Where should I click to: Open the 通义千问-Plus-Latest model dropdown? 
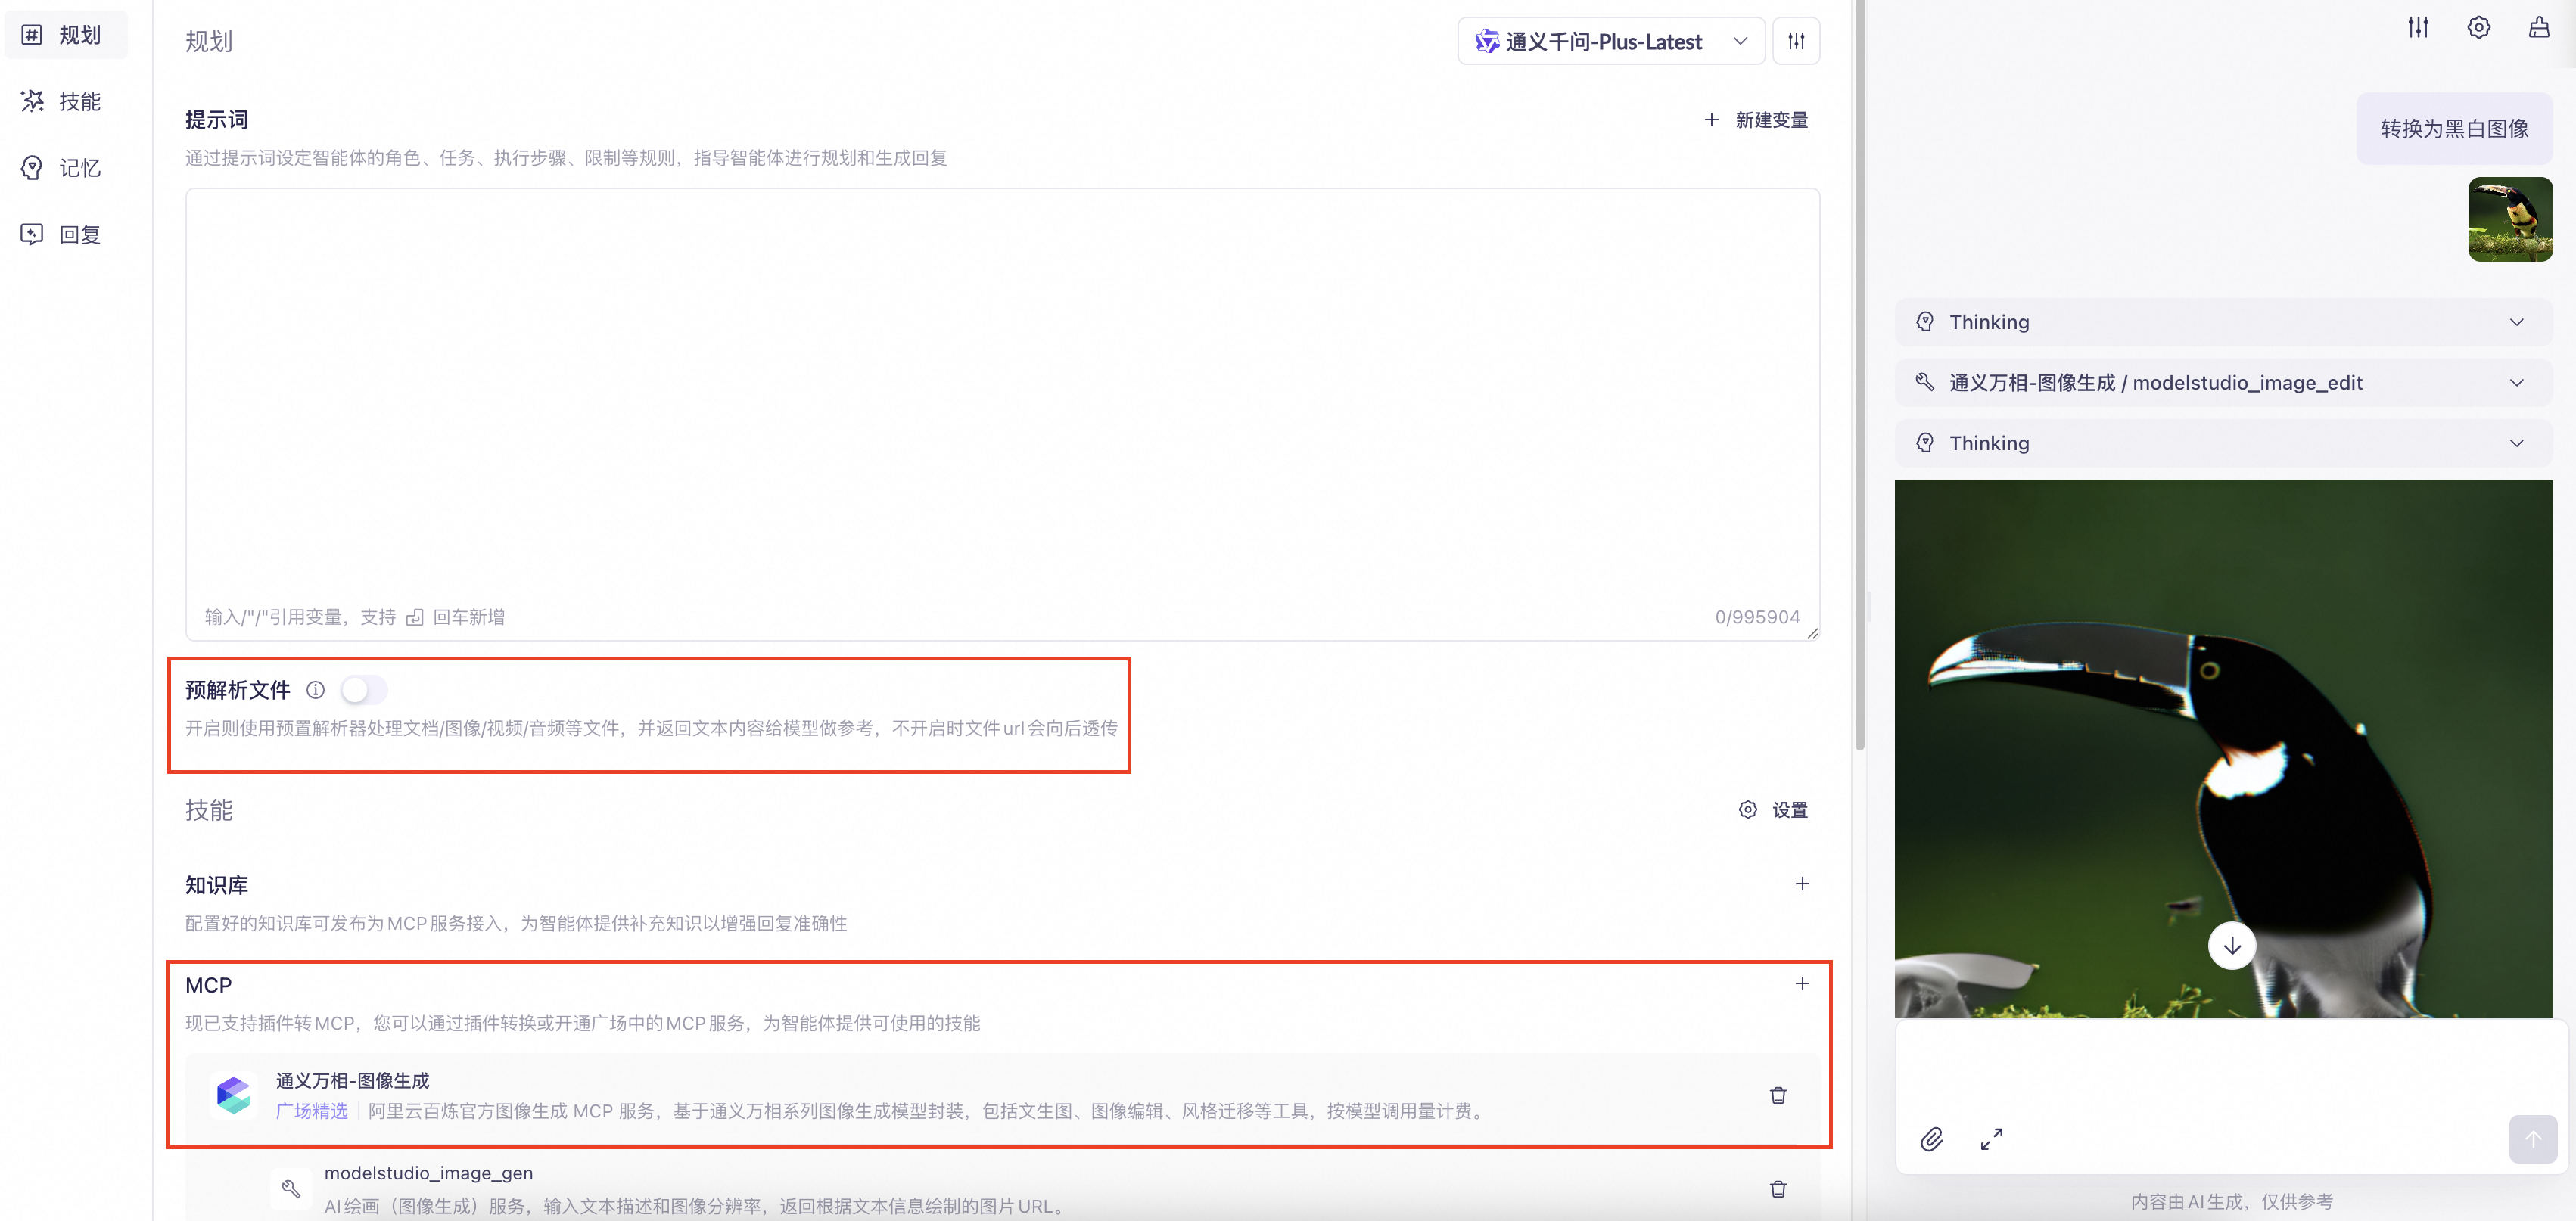(x=1610, y=41)
